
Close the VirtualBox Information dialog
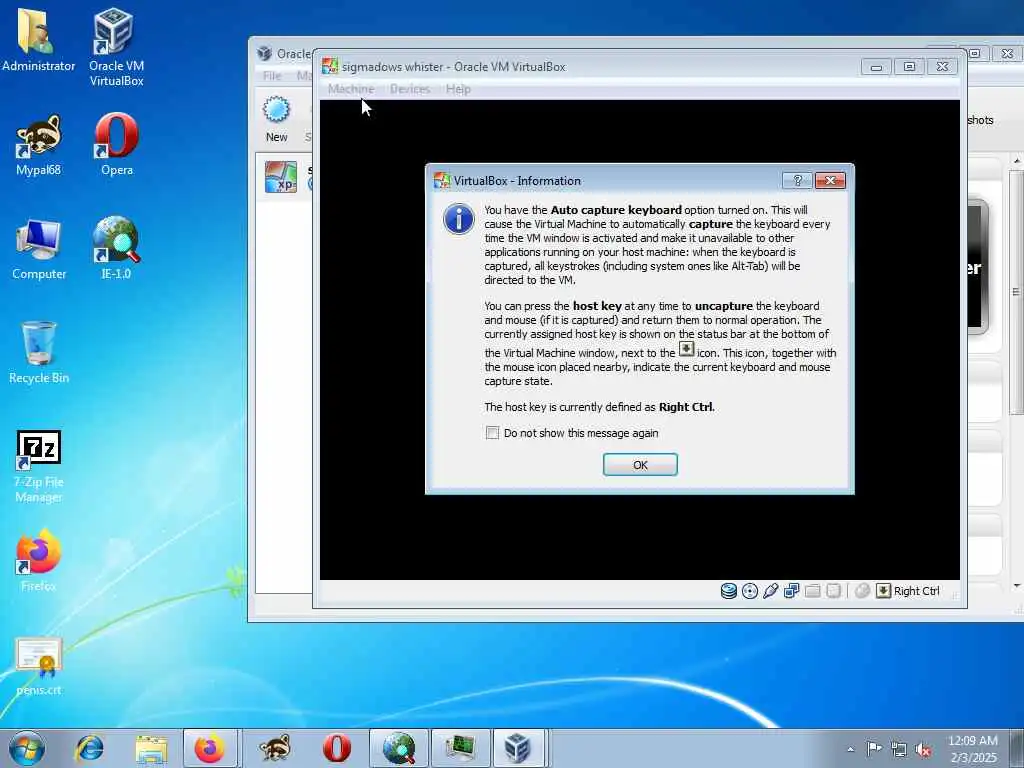pyautogui.click(x=830, y=180)
